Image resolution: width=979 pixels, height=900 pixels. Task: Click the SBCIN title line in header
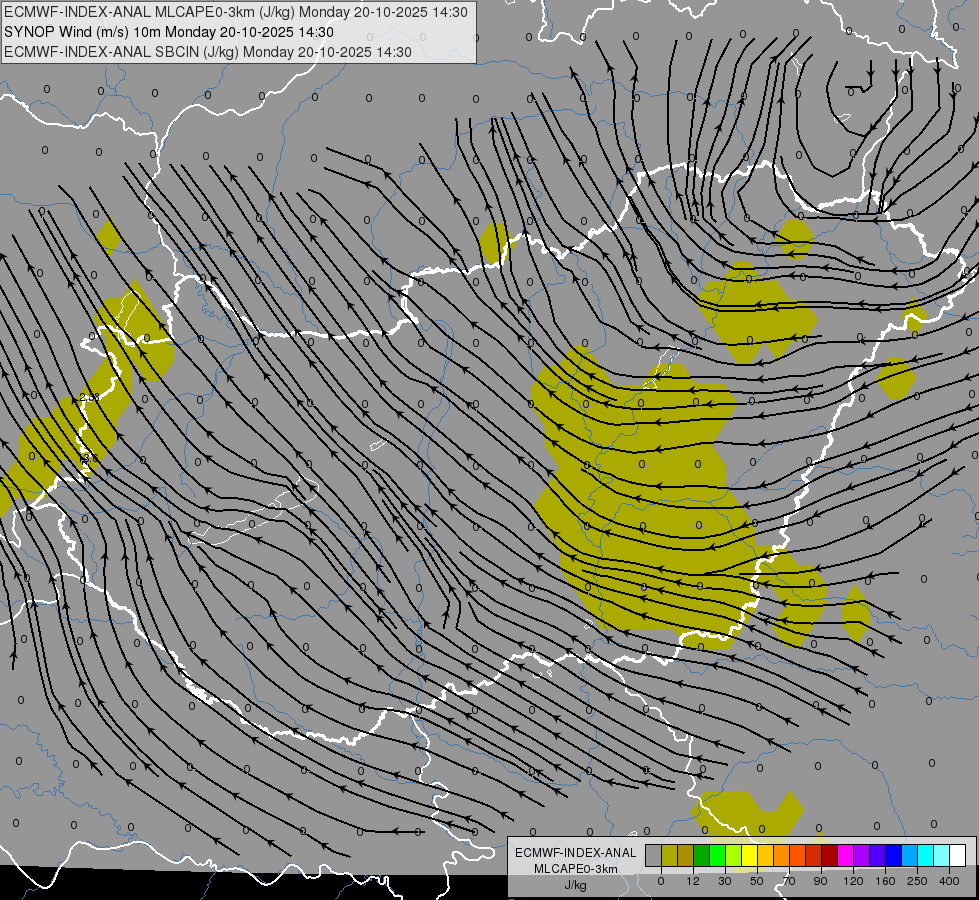tap(208, 52)
